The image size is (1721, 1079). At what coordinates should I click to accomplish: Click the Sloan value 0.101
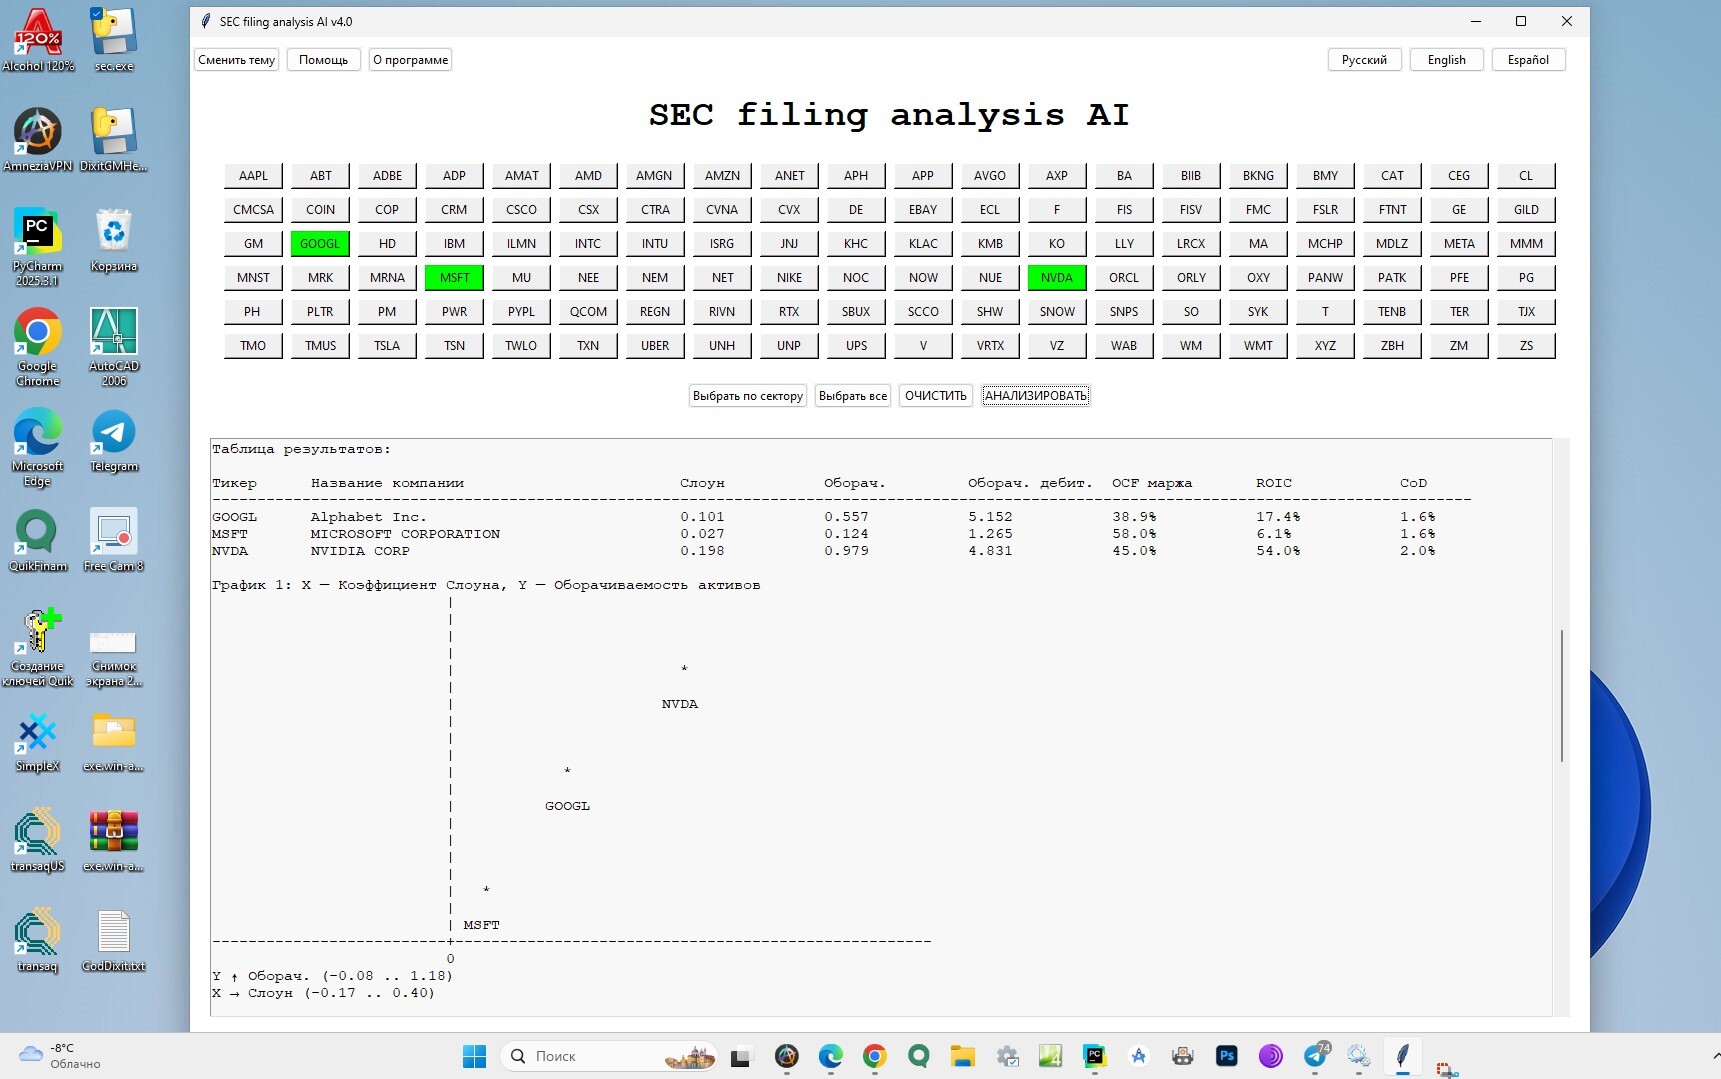tap(702, 517)
